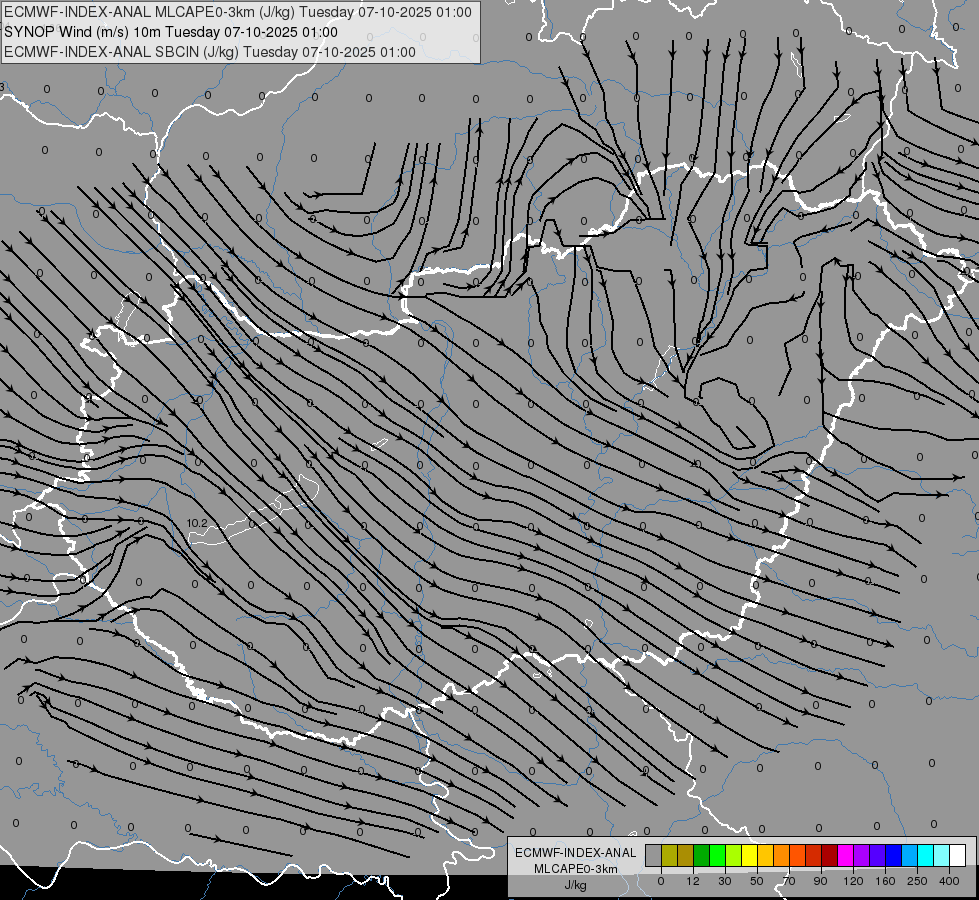The image size is (979, 900).
Task: Select the deep blue swatch right of tick 160
Action: click(x=893, y=855)
